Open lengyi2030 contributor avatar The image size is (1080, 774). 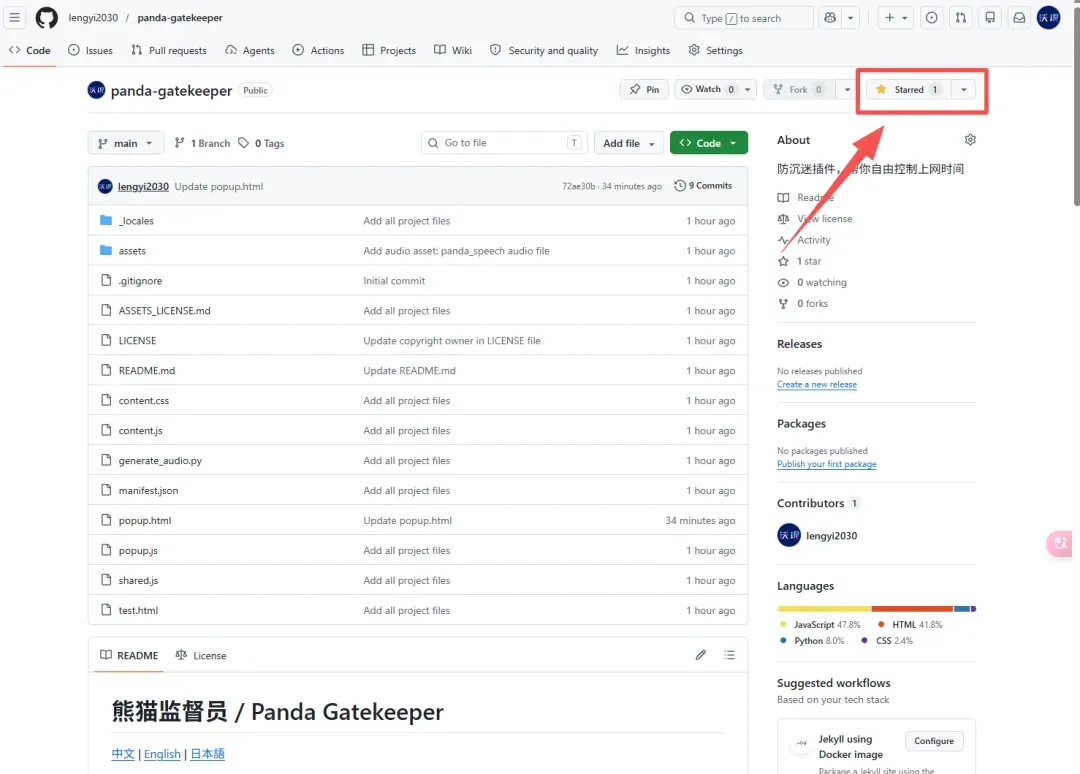(x=789, y=535)
